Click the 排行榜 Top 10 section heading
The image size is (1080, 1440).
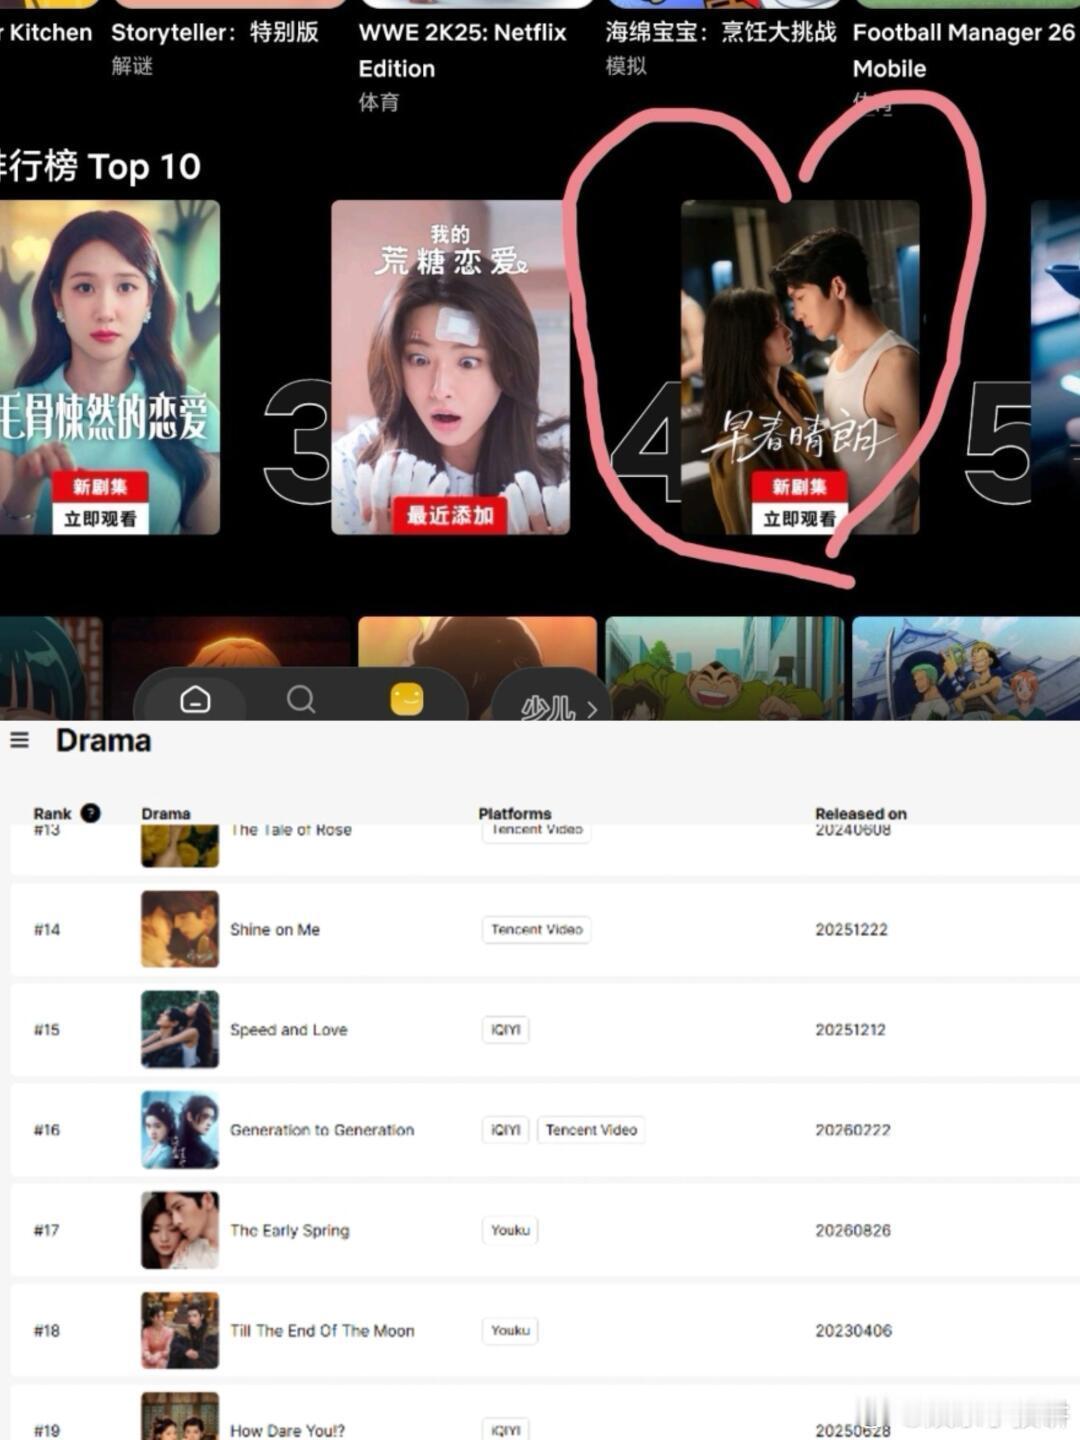pyautogui.click(x=100, y=166)
